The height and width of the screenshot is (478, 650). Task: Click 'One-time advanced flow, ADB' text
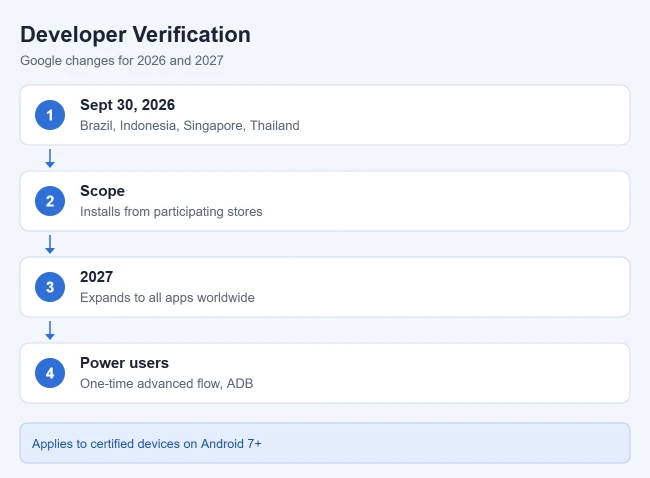pyautogui.click(x=167, y=383)
